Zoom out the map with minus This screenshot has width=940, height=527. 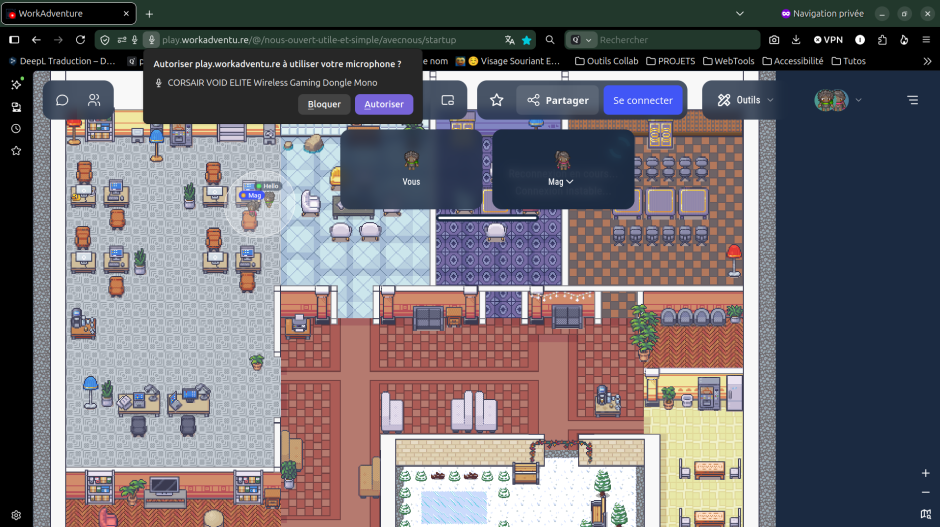pyautogui.click(x=926, y=492)
